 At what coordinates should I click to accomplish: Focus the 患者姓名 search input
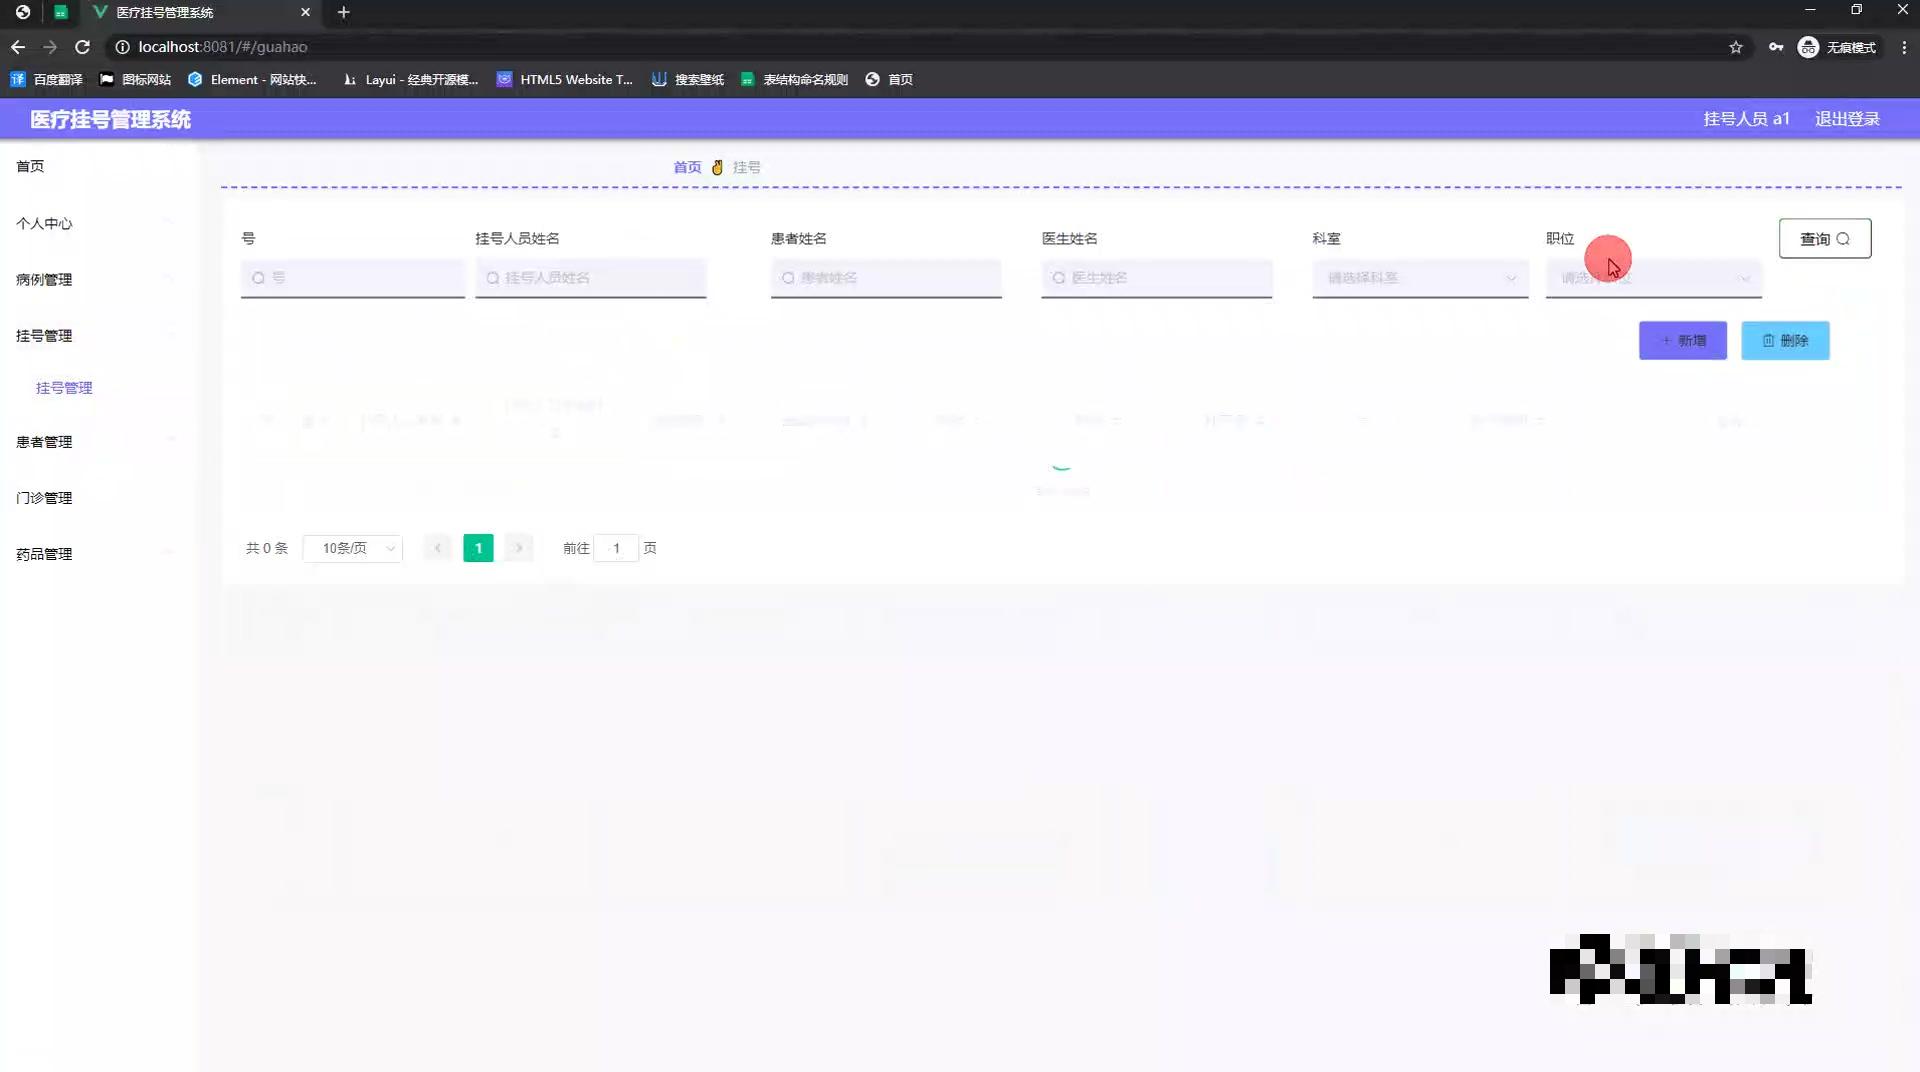(886, 278)
